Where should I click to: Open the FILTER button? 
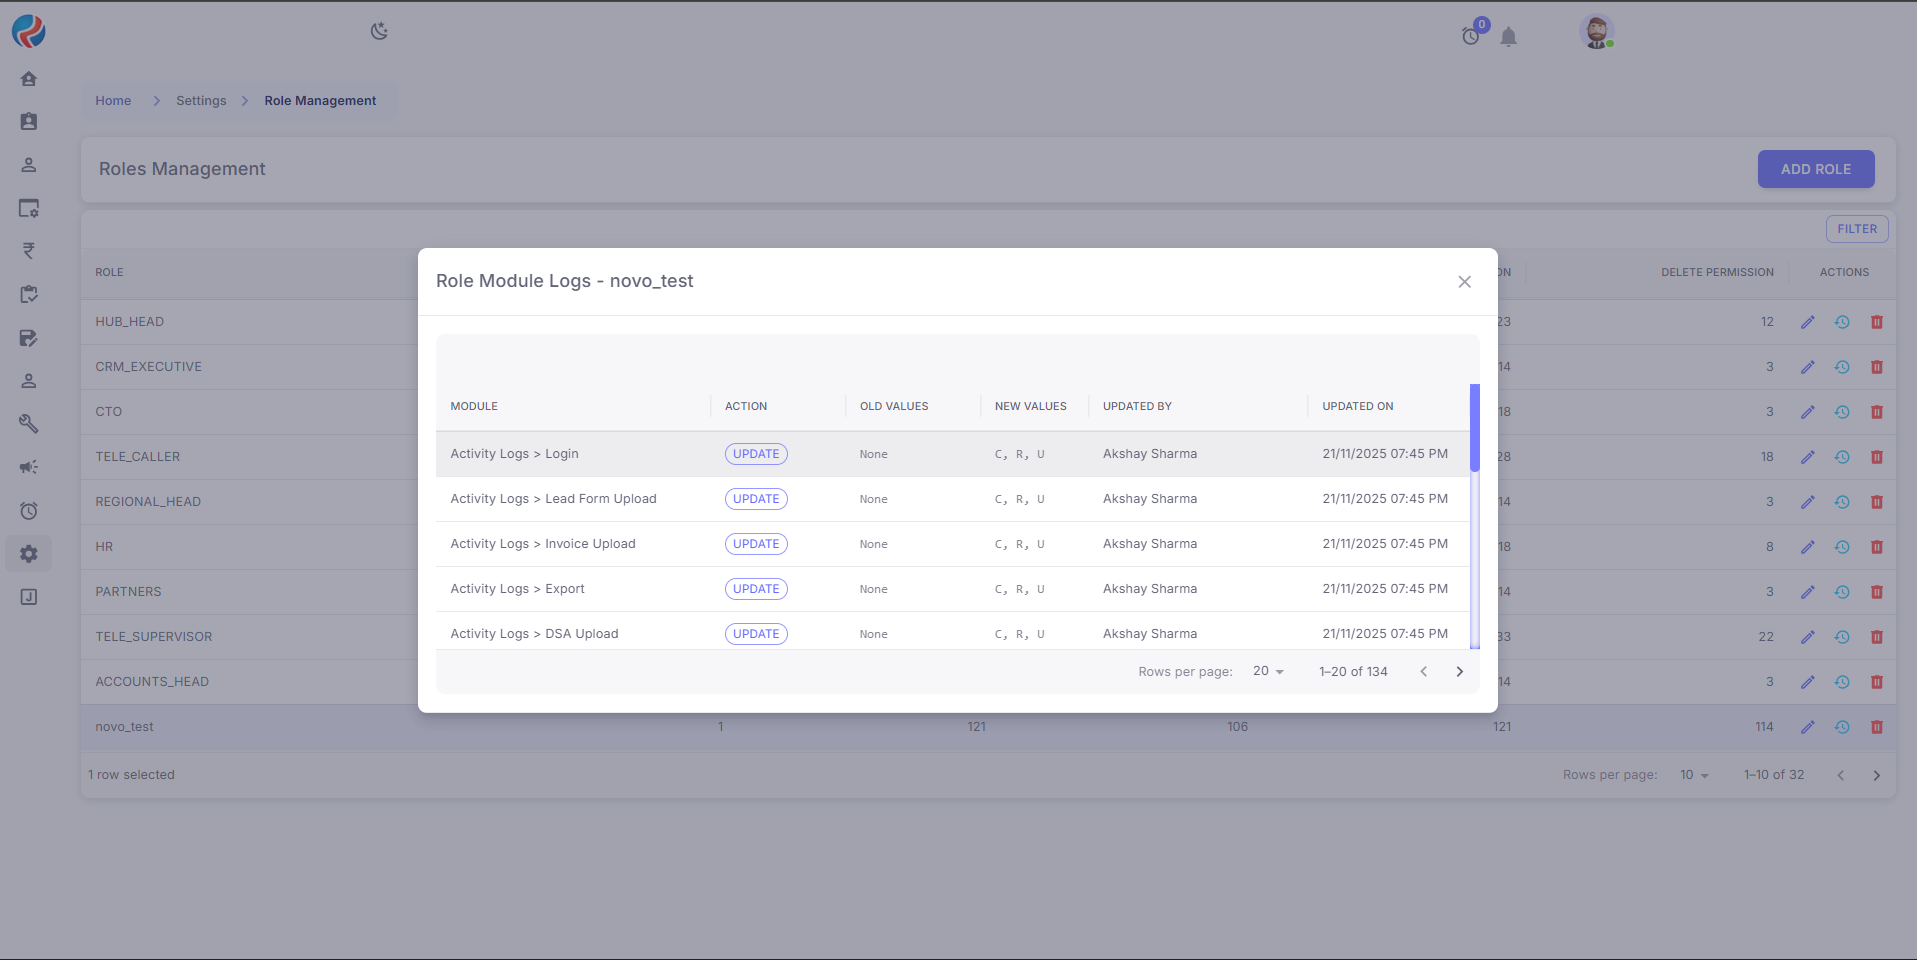[x=1856, y=229]
